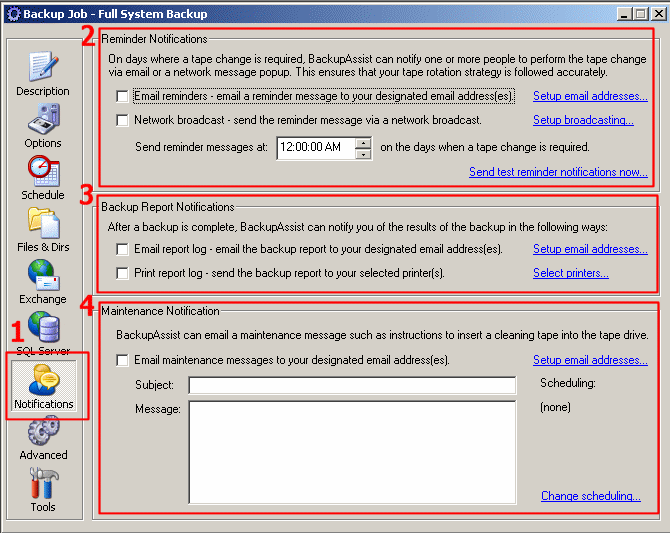Enable the Network broadcast checkbox
The height and width of the screenshot is (533, 670).
(x=122, y=120)
